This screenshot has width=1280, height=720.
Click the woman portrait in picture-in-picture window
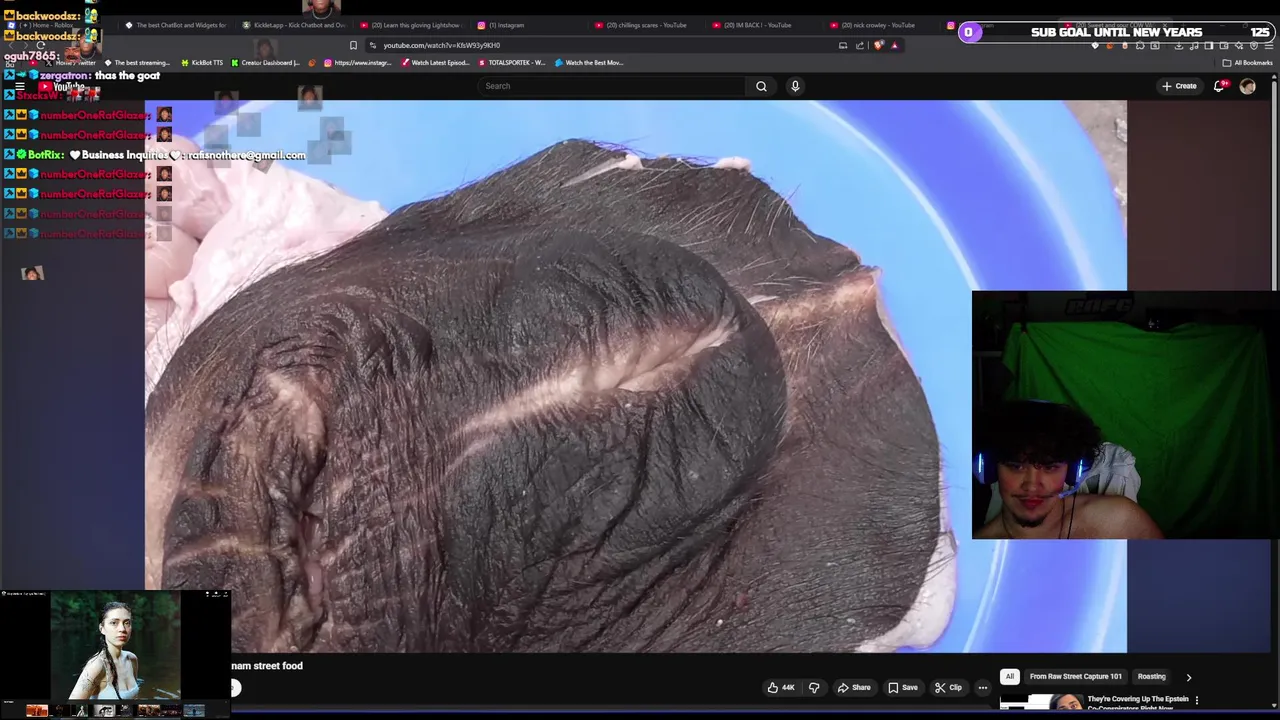[116, 645]
